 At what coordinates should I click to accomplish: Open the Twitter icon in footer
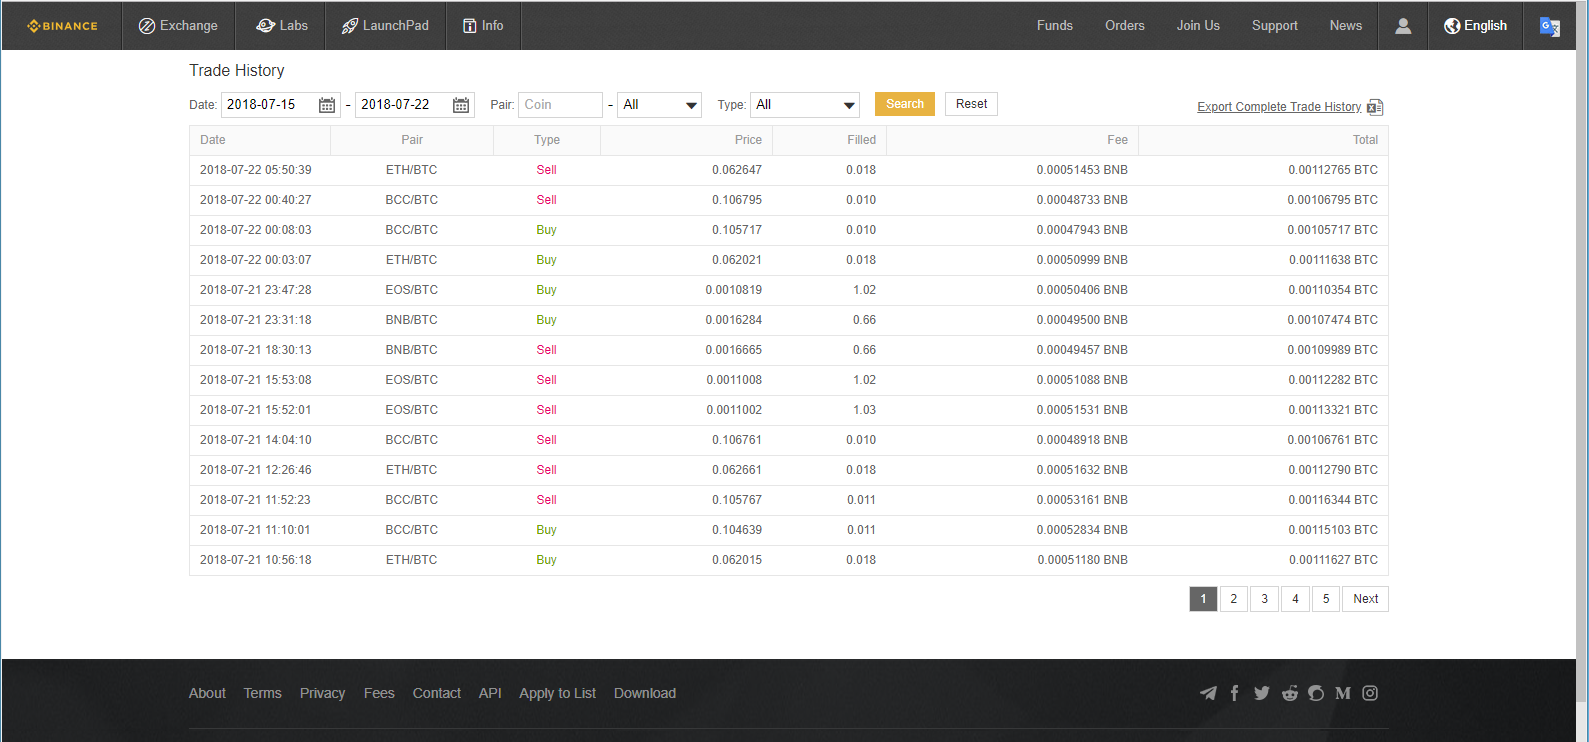point(1262,693)
